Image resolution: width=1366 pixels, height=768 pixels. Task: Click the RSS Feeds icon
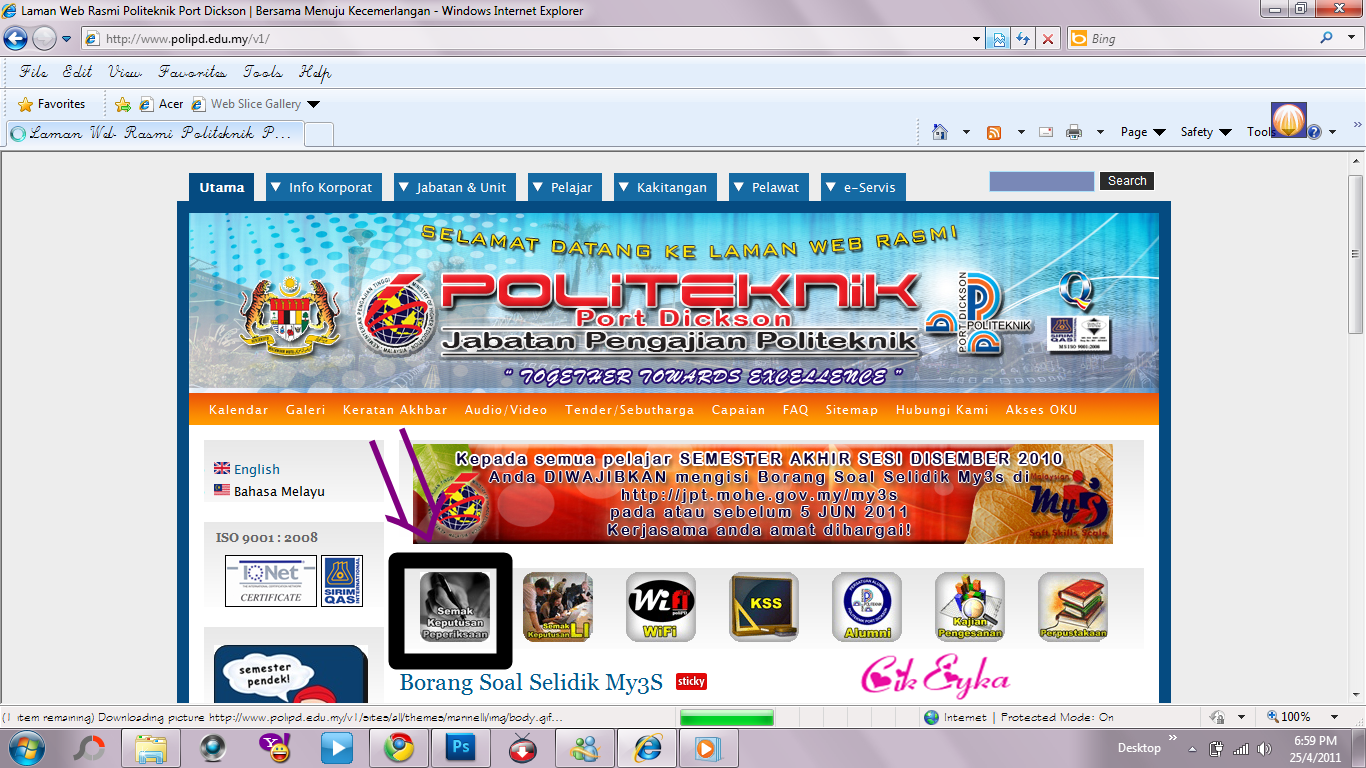[x=994, y=132]
